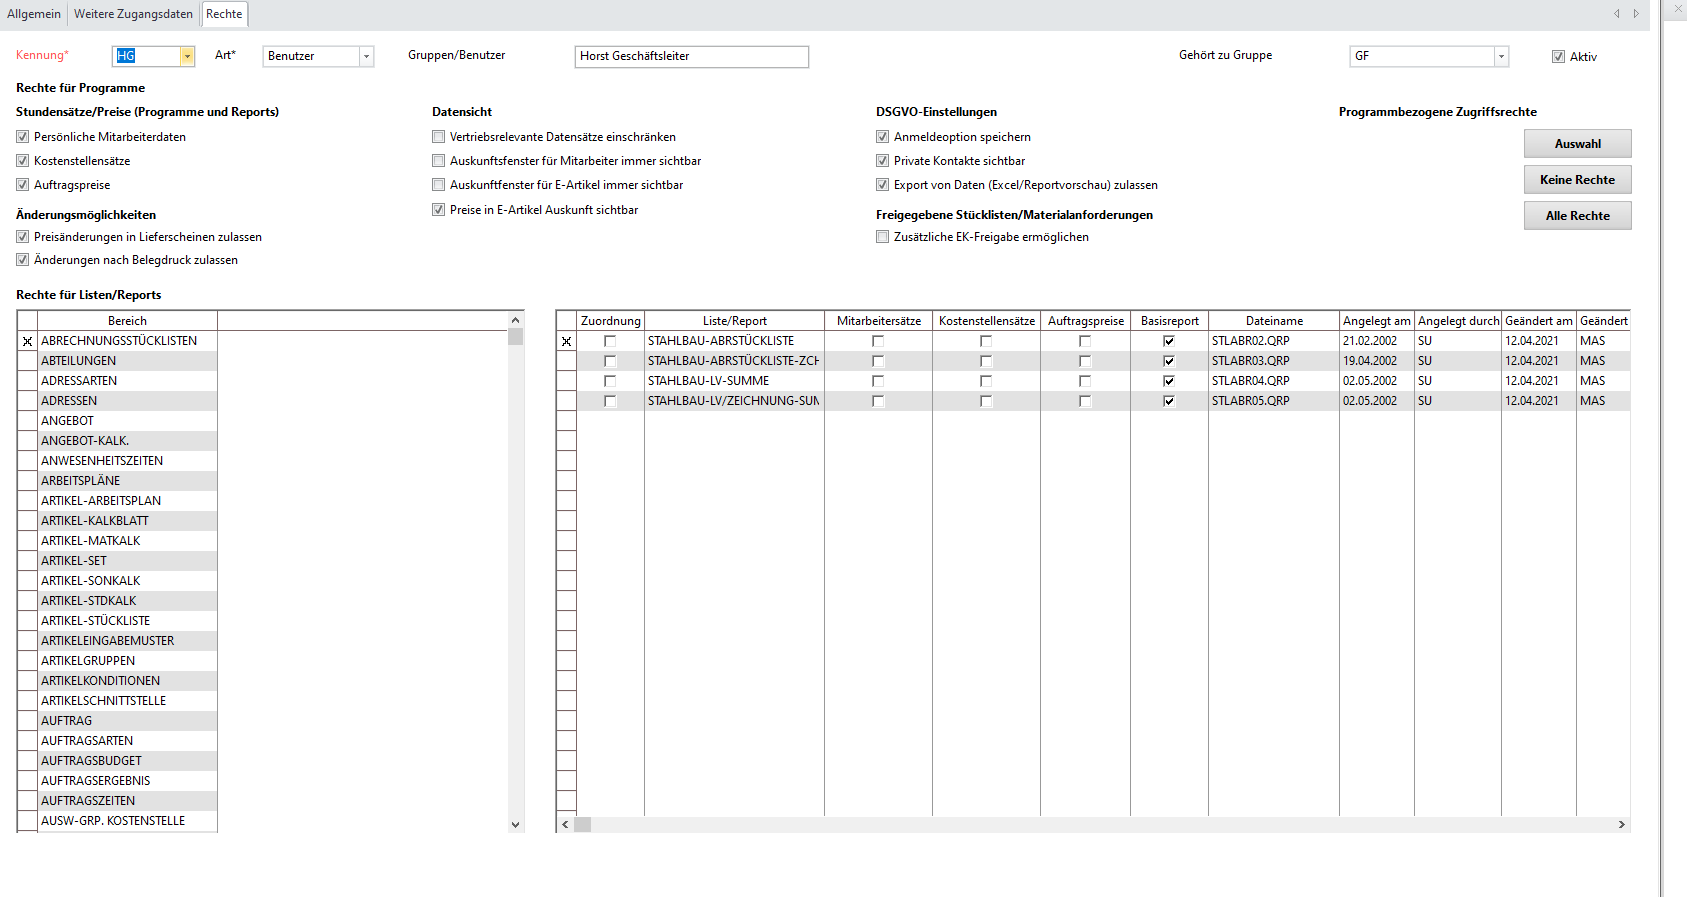
Task: Click the tab strip scroll-right arrow
Action: pos(1636,14)
